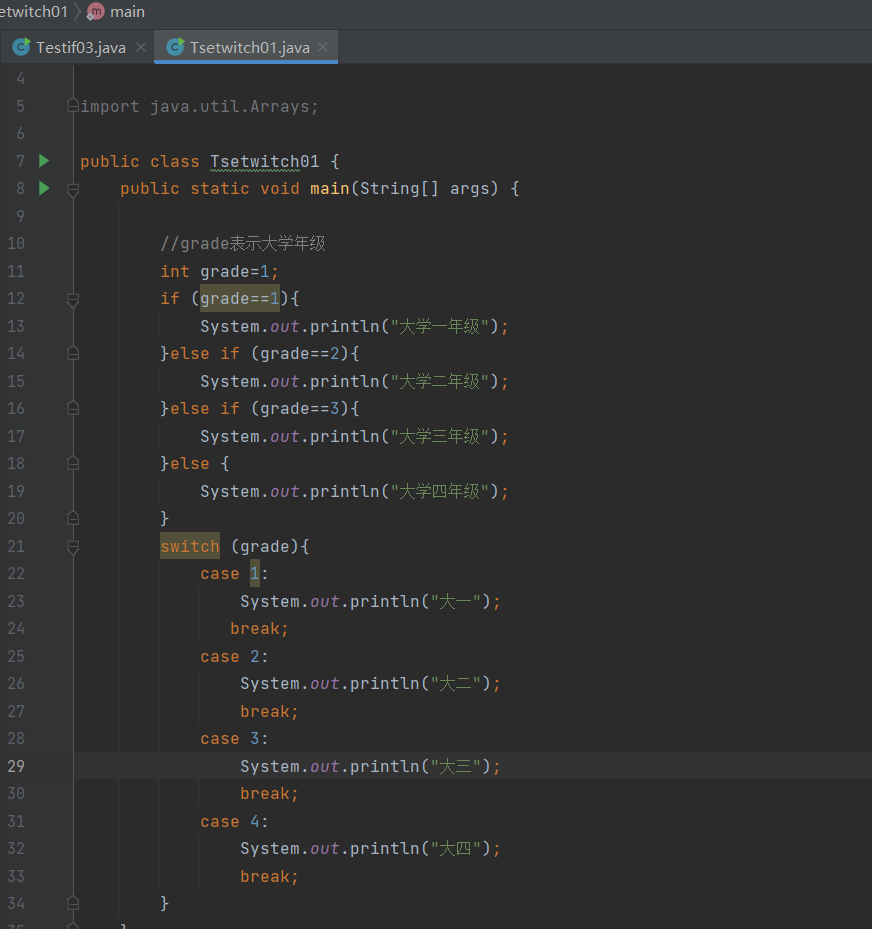Click the Tsetwitch01.java class file icon
This screenshot has width=872, height=929.
pos(175,47)
